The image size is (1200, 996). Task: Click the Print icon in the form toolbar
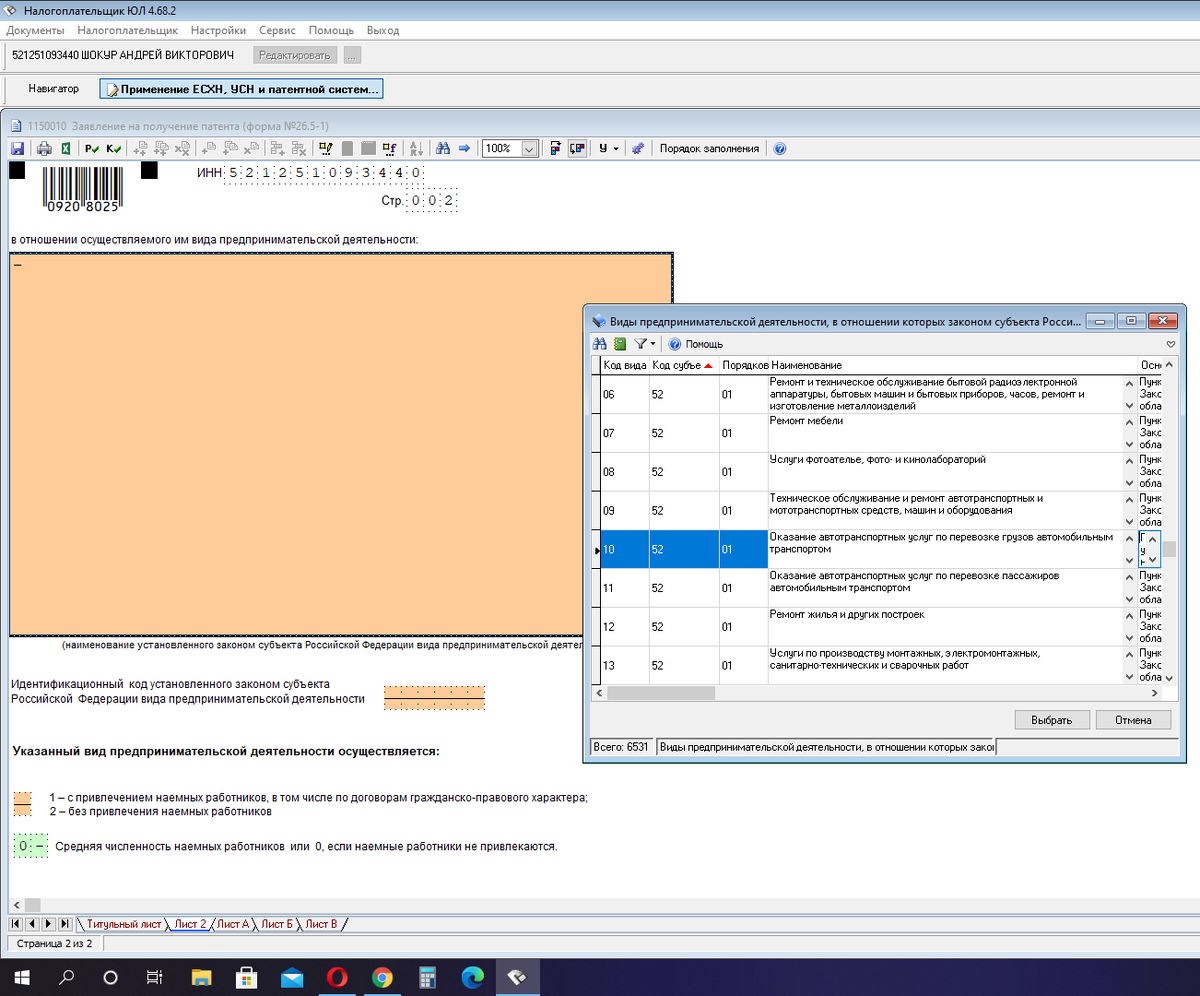(44, 148)
